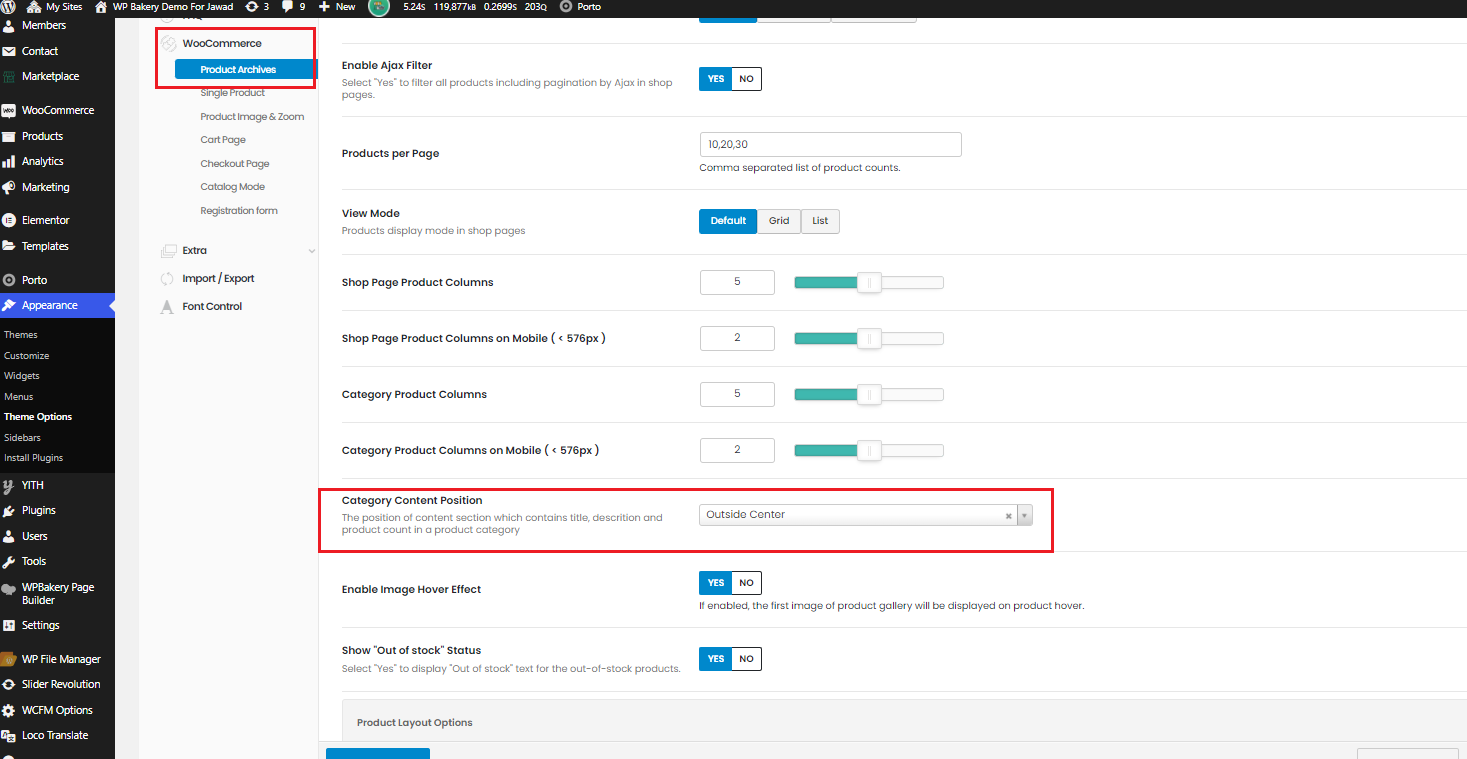Image resolution: width=1467 pixels, height=759 pixels.
Task: Click the Category Product Columns slider handle
Action: [869, 395]
